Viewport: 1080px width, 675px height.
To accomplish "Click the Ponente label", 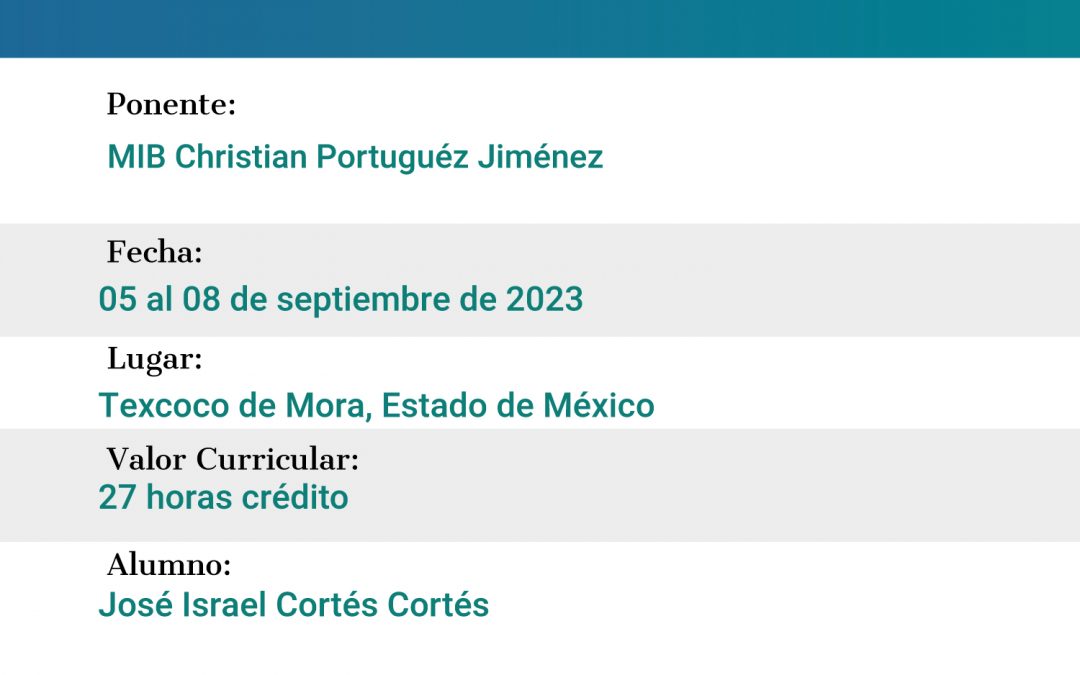I will tap(171, 105).
